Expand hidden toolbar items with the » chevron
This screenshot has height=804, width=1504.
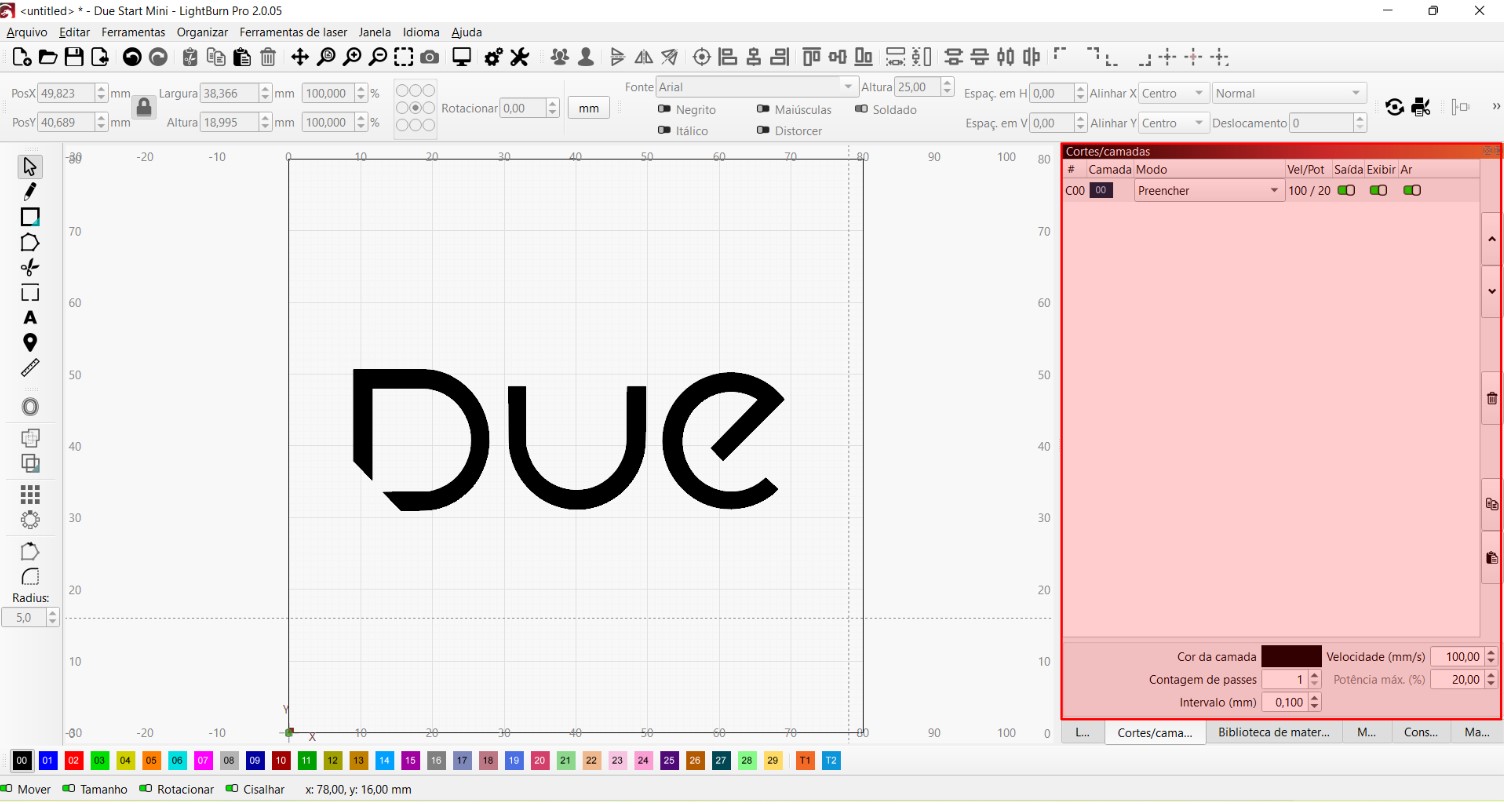(1496, 106)
